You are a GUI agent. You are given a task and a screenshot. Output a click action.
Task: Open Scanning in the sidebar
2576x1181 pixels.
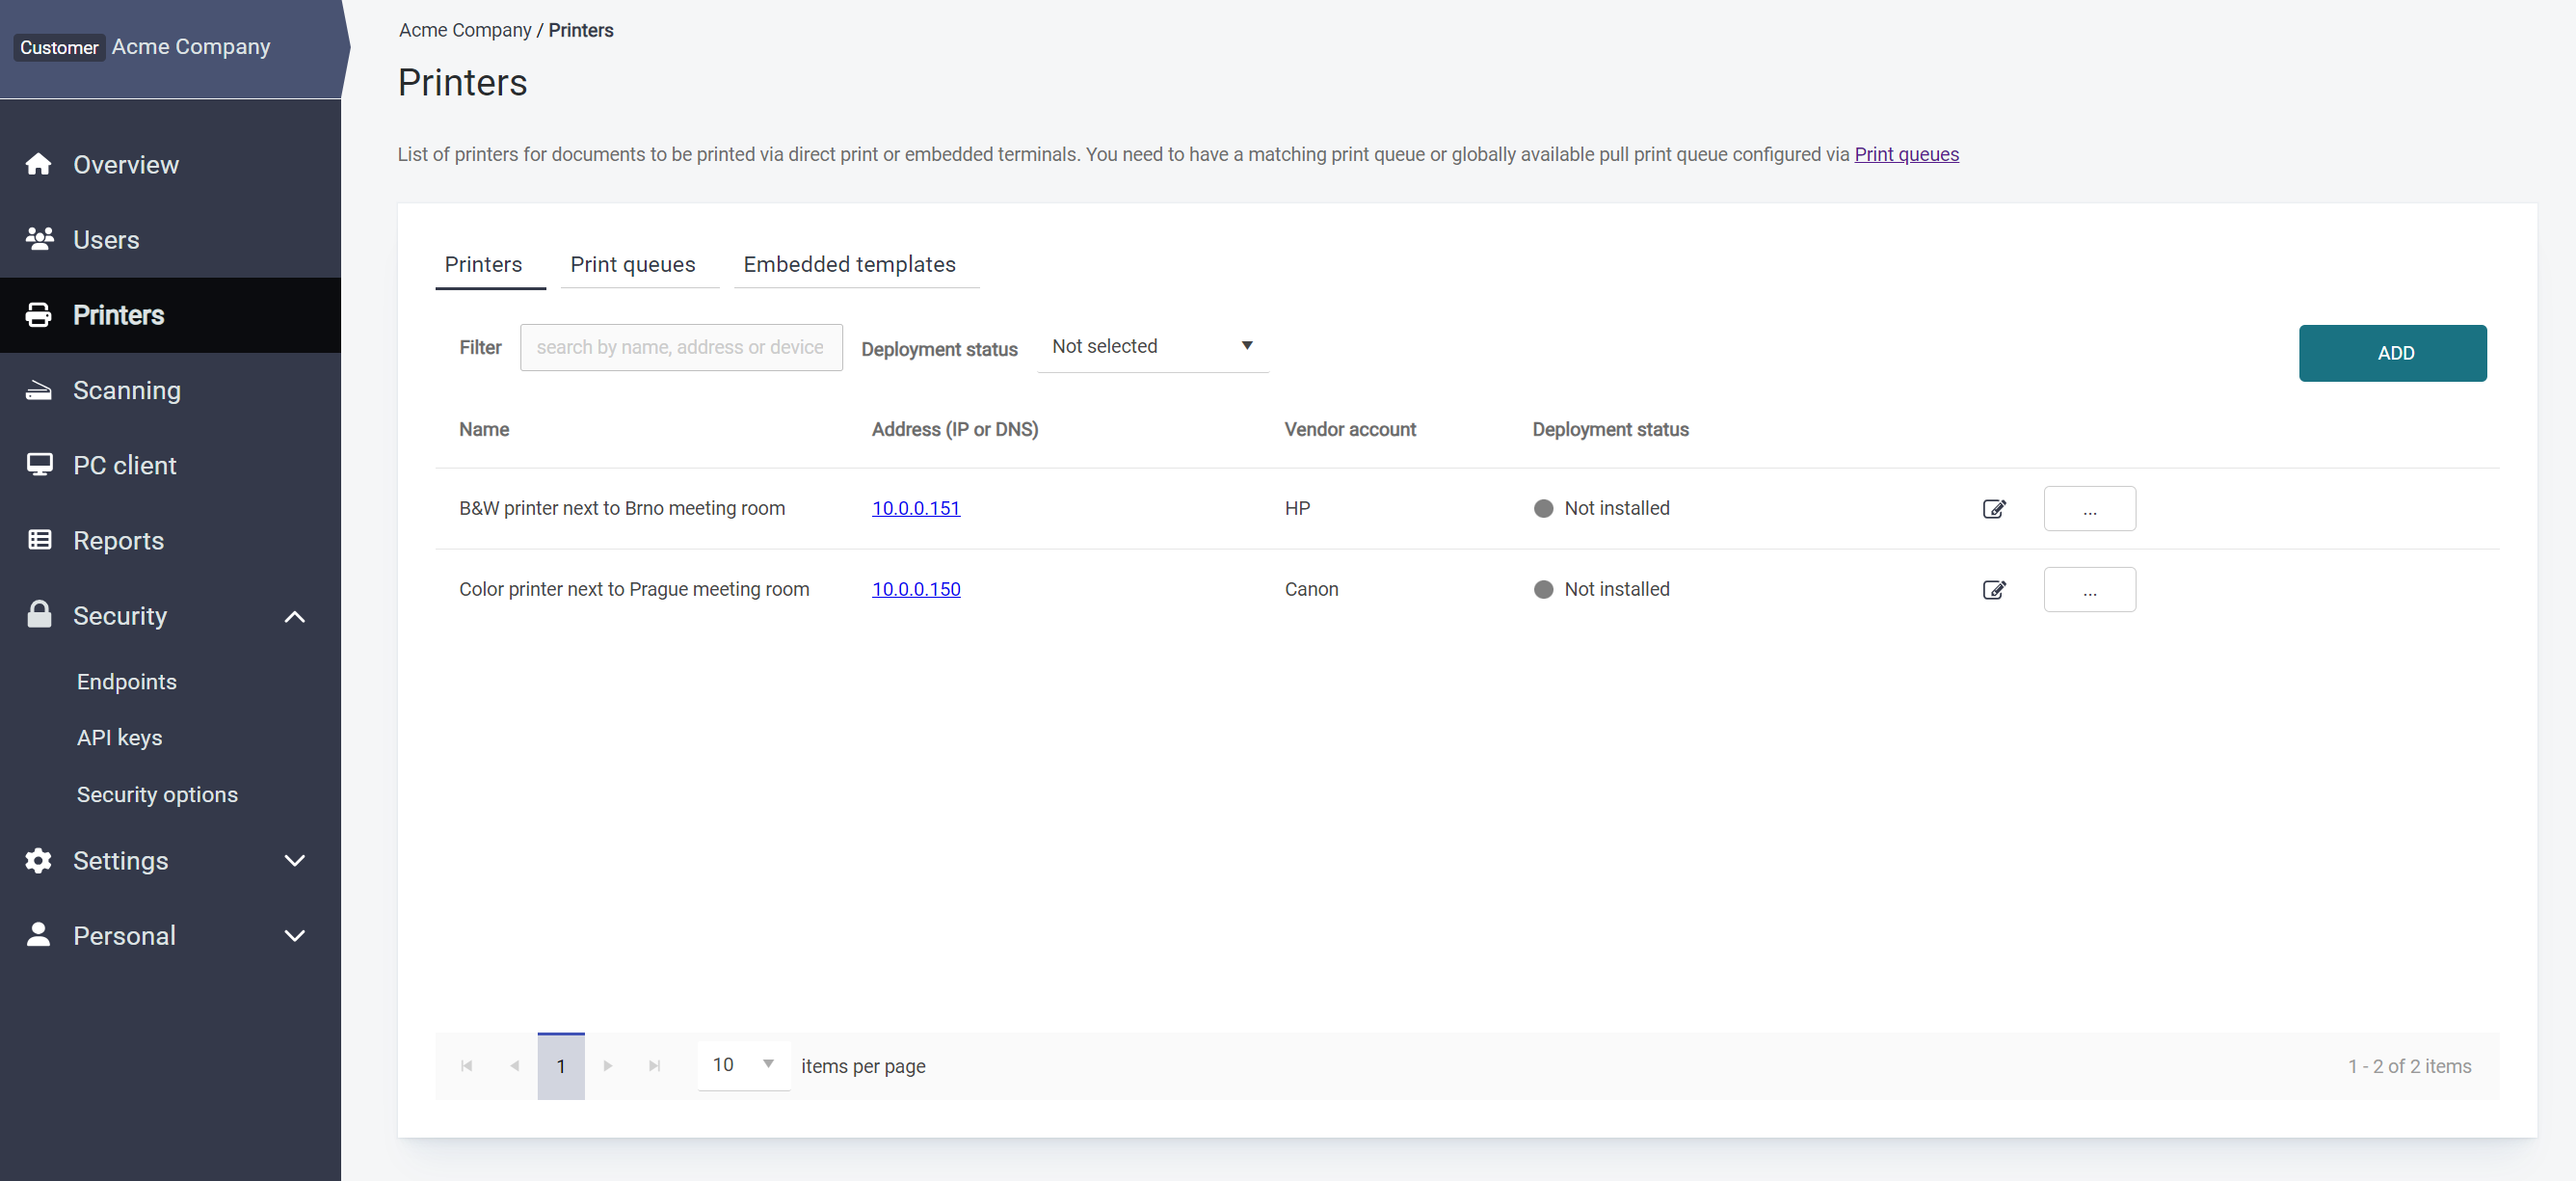pyautogui.click(x=170, y=390)
